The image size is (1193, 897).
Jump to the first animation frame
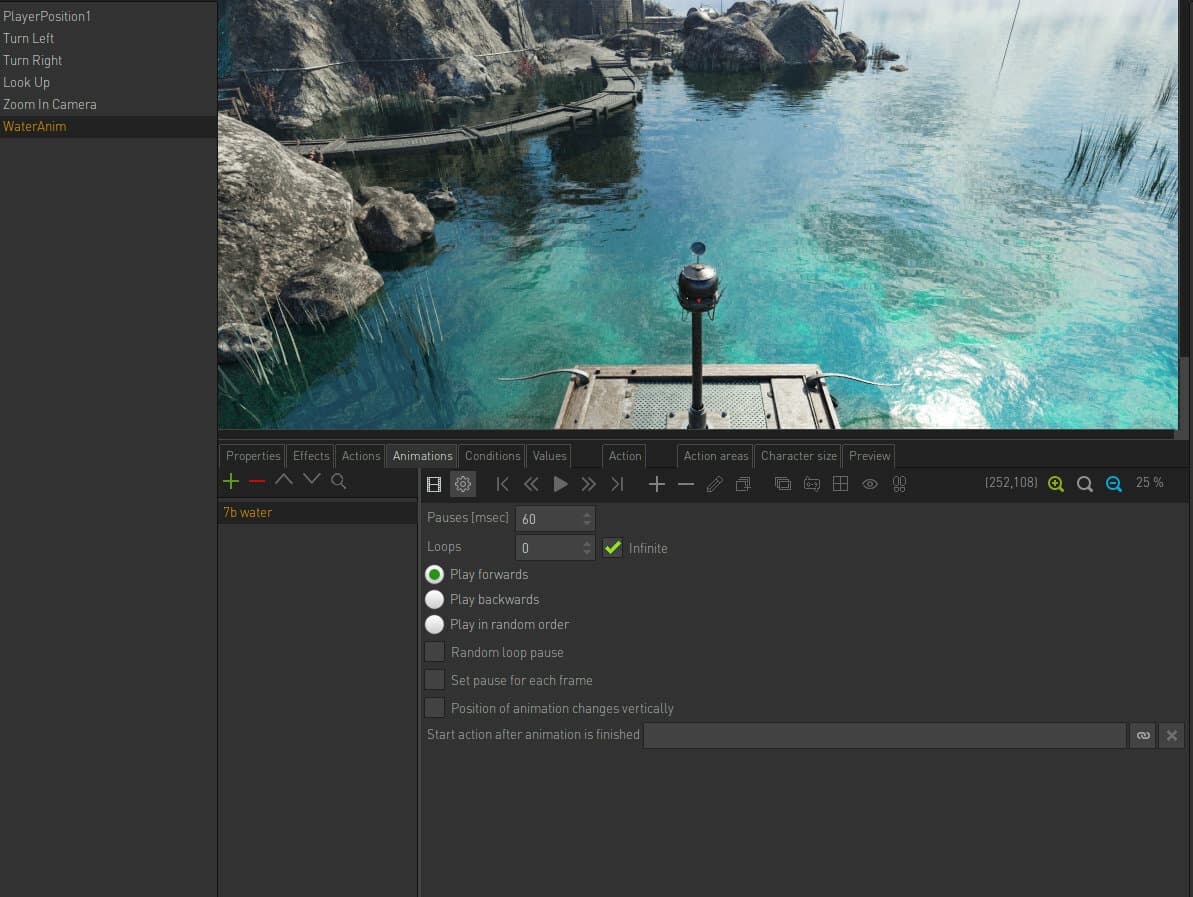click(x=502, y=484)
